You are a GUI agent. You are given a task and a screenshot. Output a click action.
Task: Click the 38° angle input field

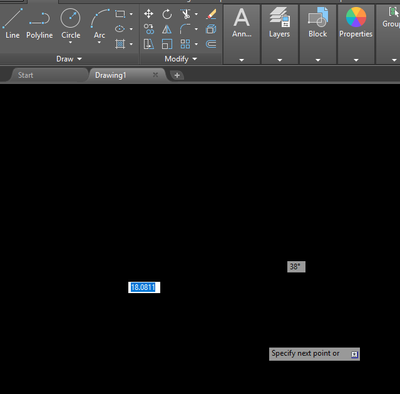pyautogui.click(x=296, y=267)
